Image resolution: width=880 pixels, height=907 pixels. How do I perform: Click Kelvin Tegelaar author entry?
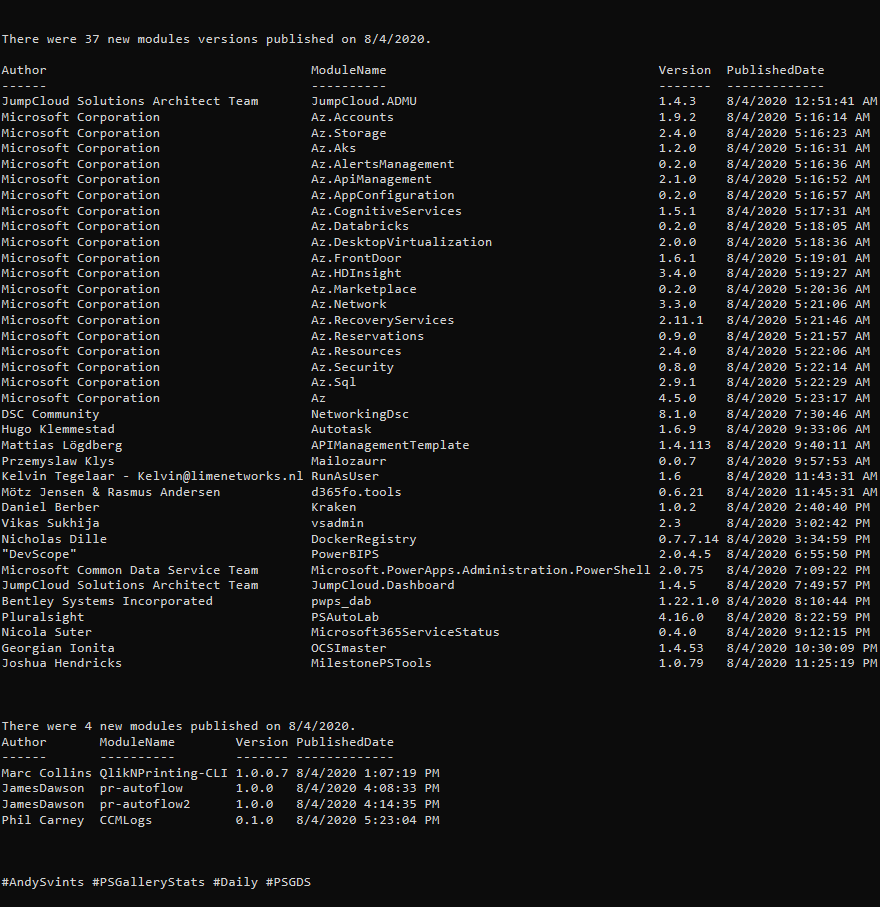pos(152,476)
